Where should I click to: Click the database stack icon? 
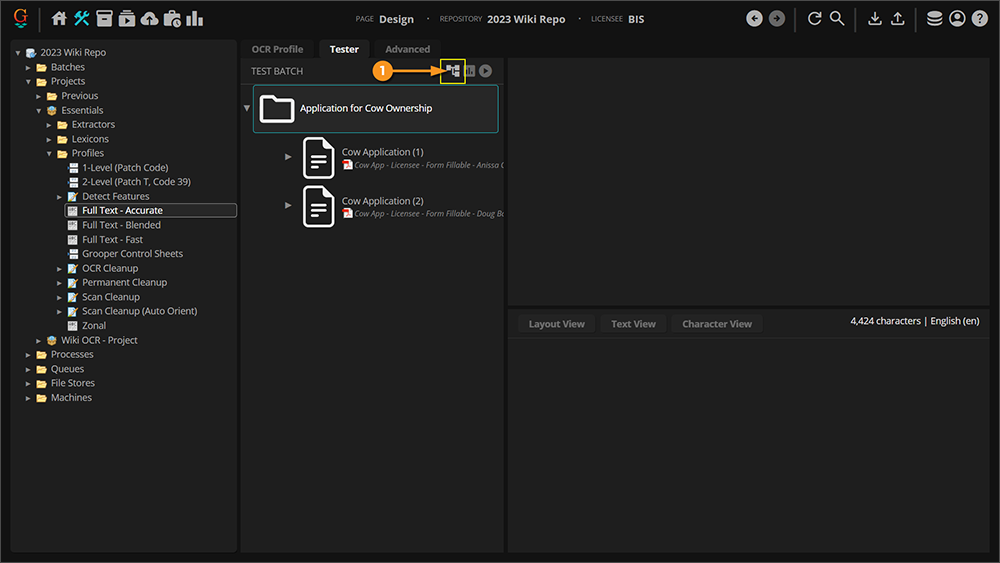pos(934,18)
